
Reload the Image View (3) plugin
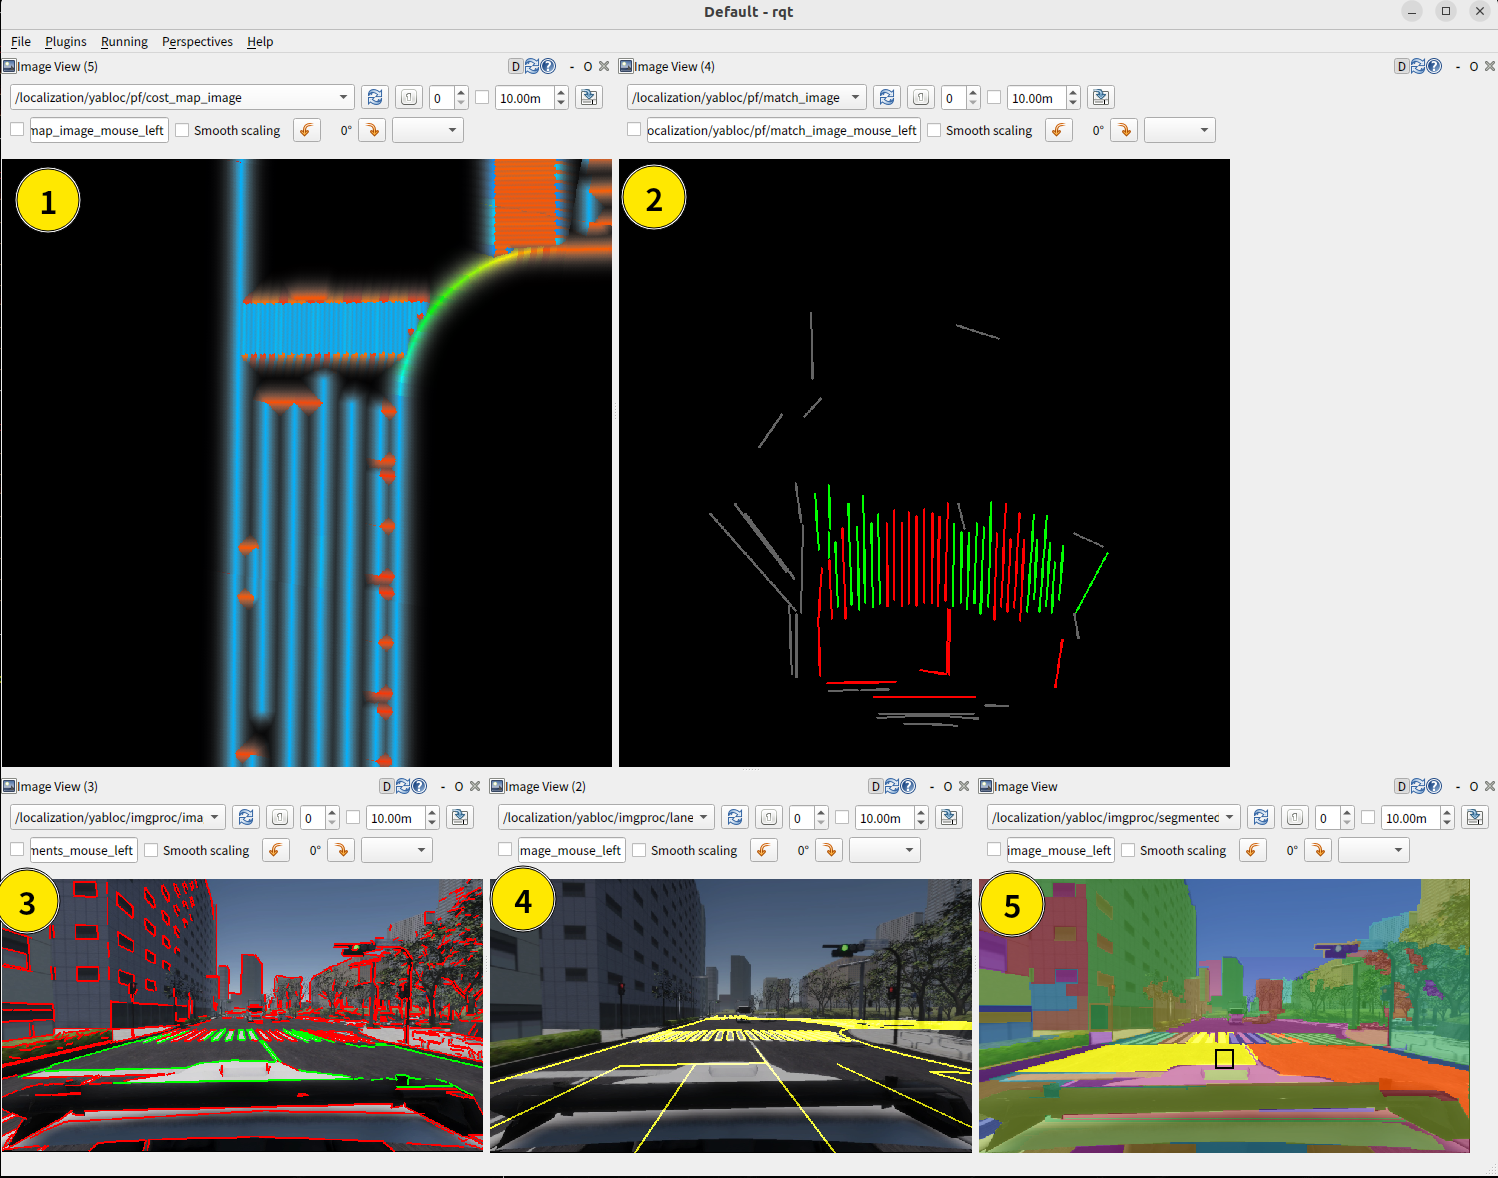[x=403, y=786]
